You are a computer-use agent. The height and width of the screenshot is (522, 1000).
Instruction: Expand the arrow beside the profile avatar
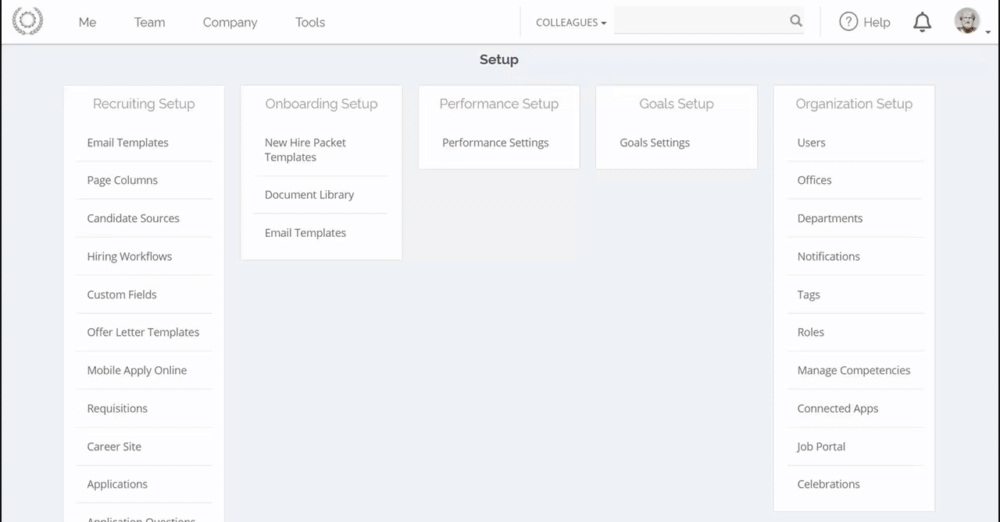[988, 31]
